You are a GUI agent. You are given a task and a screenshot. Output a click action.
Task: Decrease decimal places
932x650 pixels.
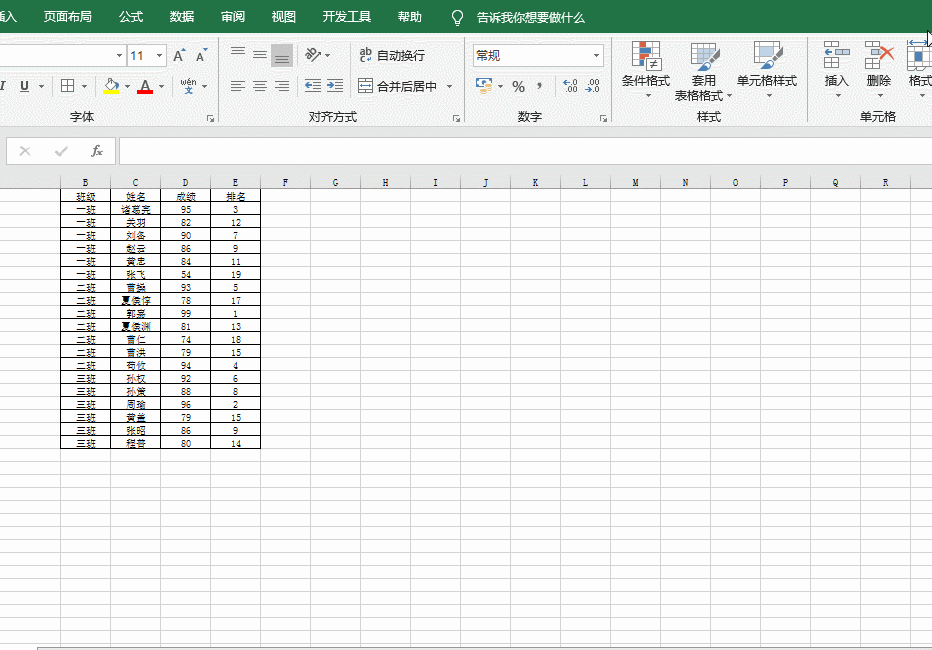coord(593,86)
